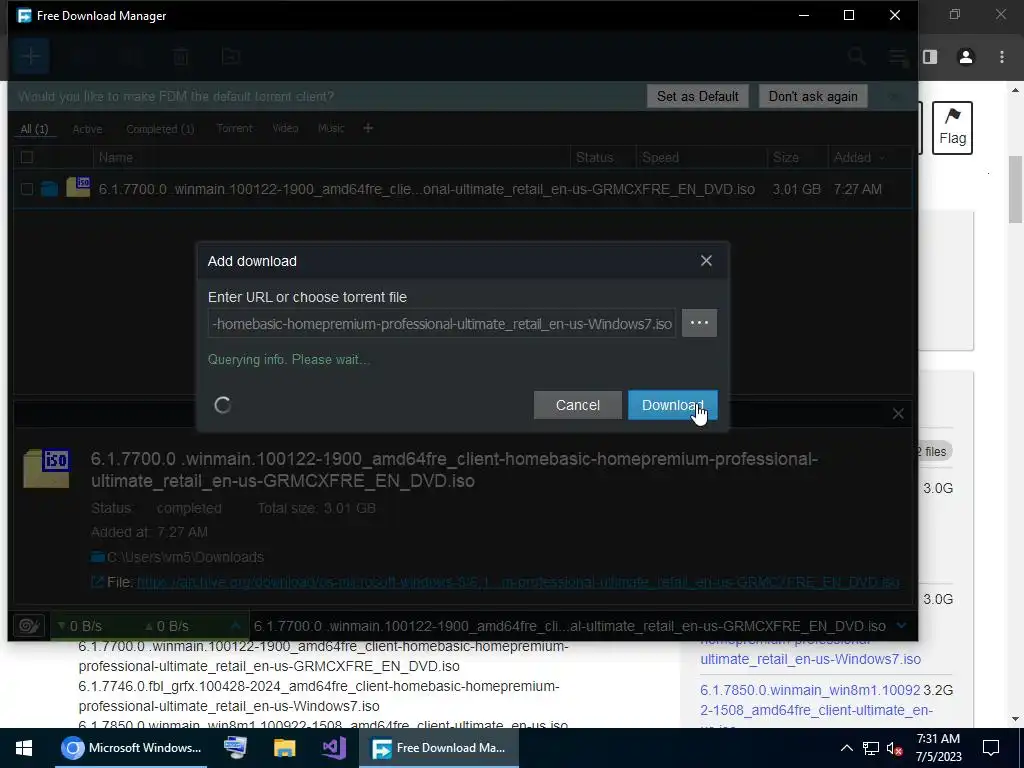Image resolution: width=1024 pixels, height=768 pixels.
Task: Click the ISO file icon in download row
Action: coord(78,187)
